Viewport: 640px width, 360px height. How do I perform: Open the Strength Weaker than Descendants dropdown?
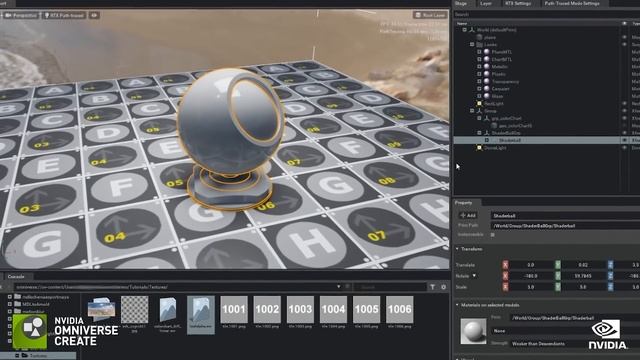575,344
